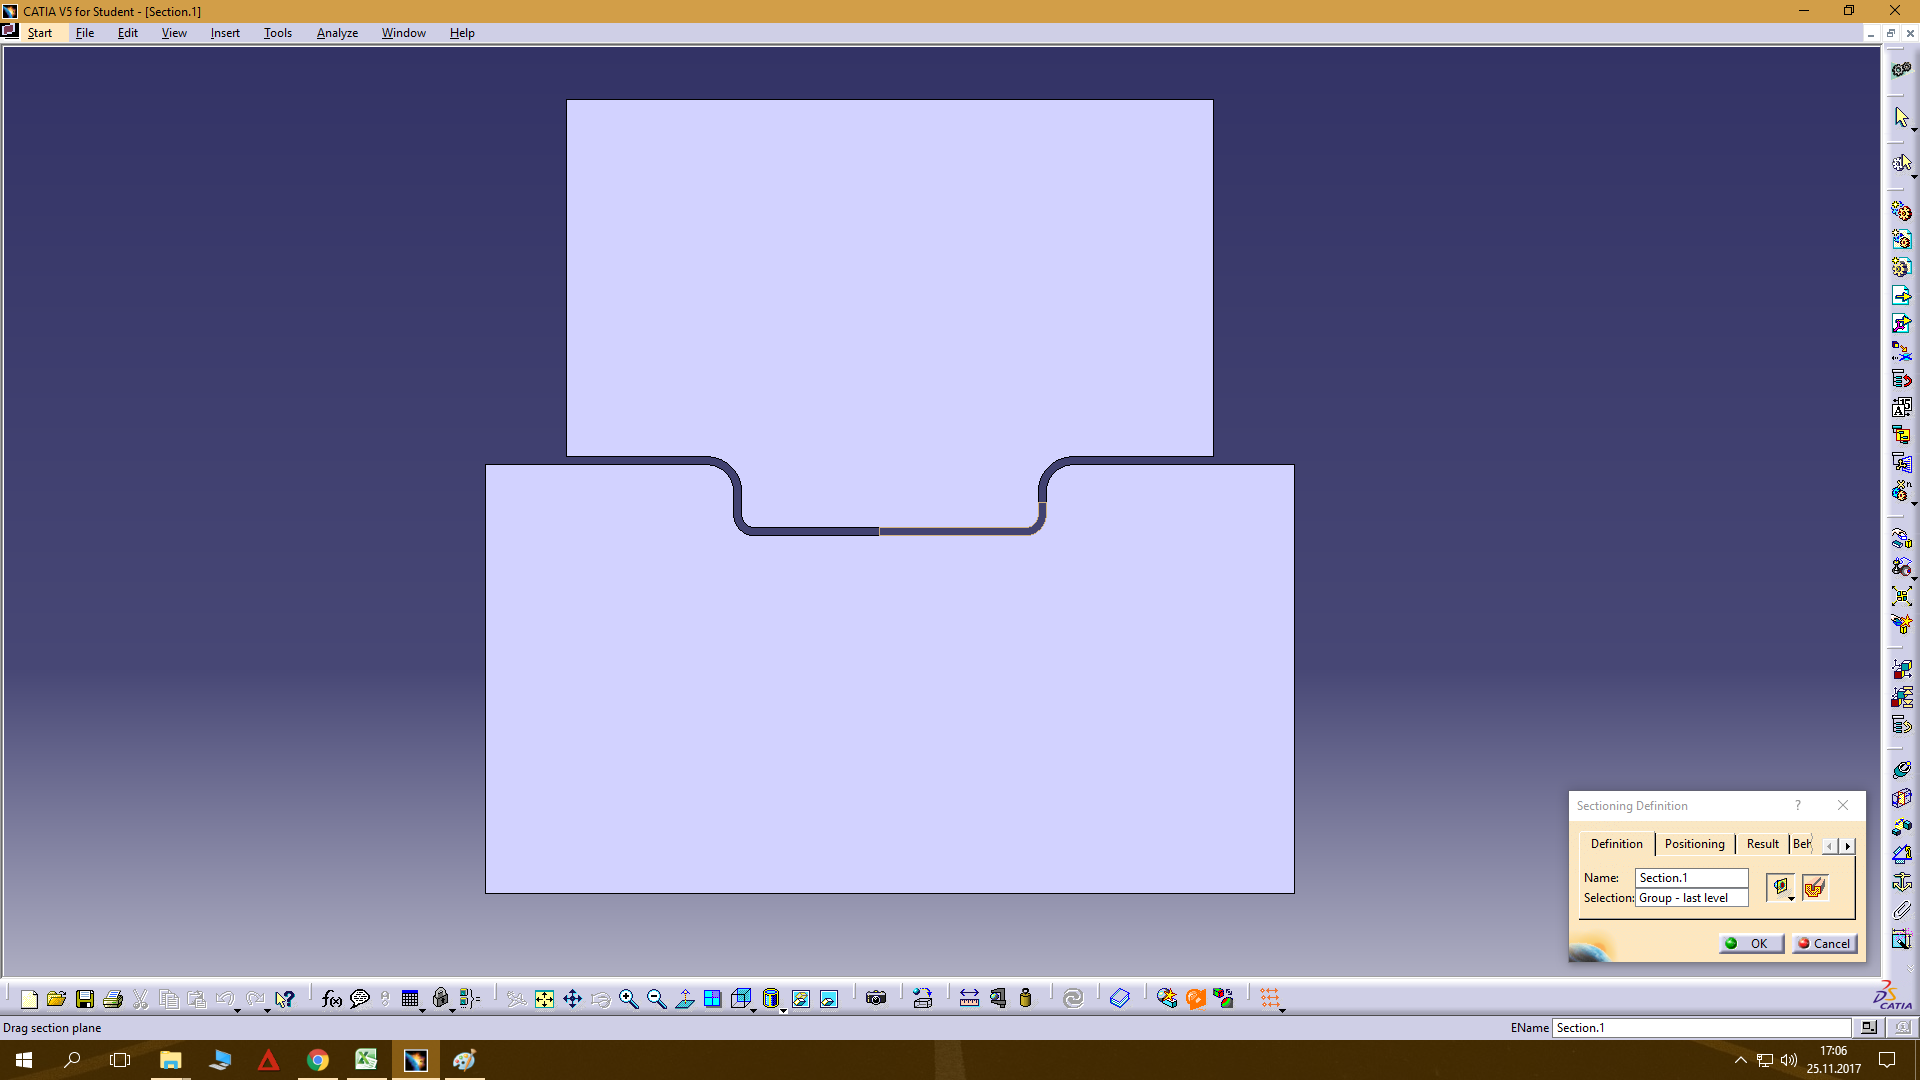Image resolution: width=1920 pixels, height=1080 pixels.
Task: Open the Formula f(x) tool
Action: (332, 999)
